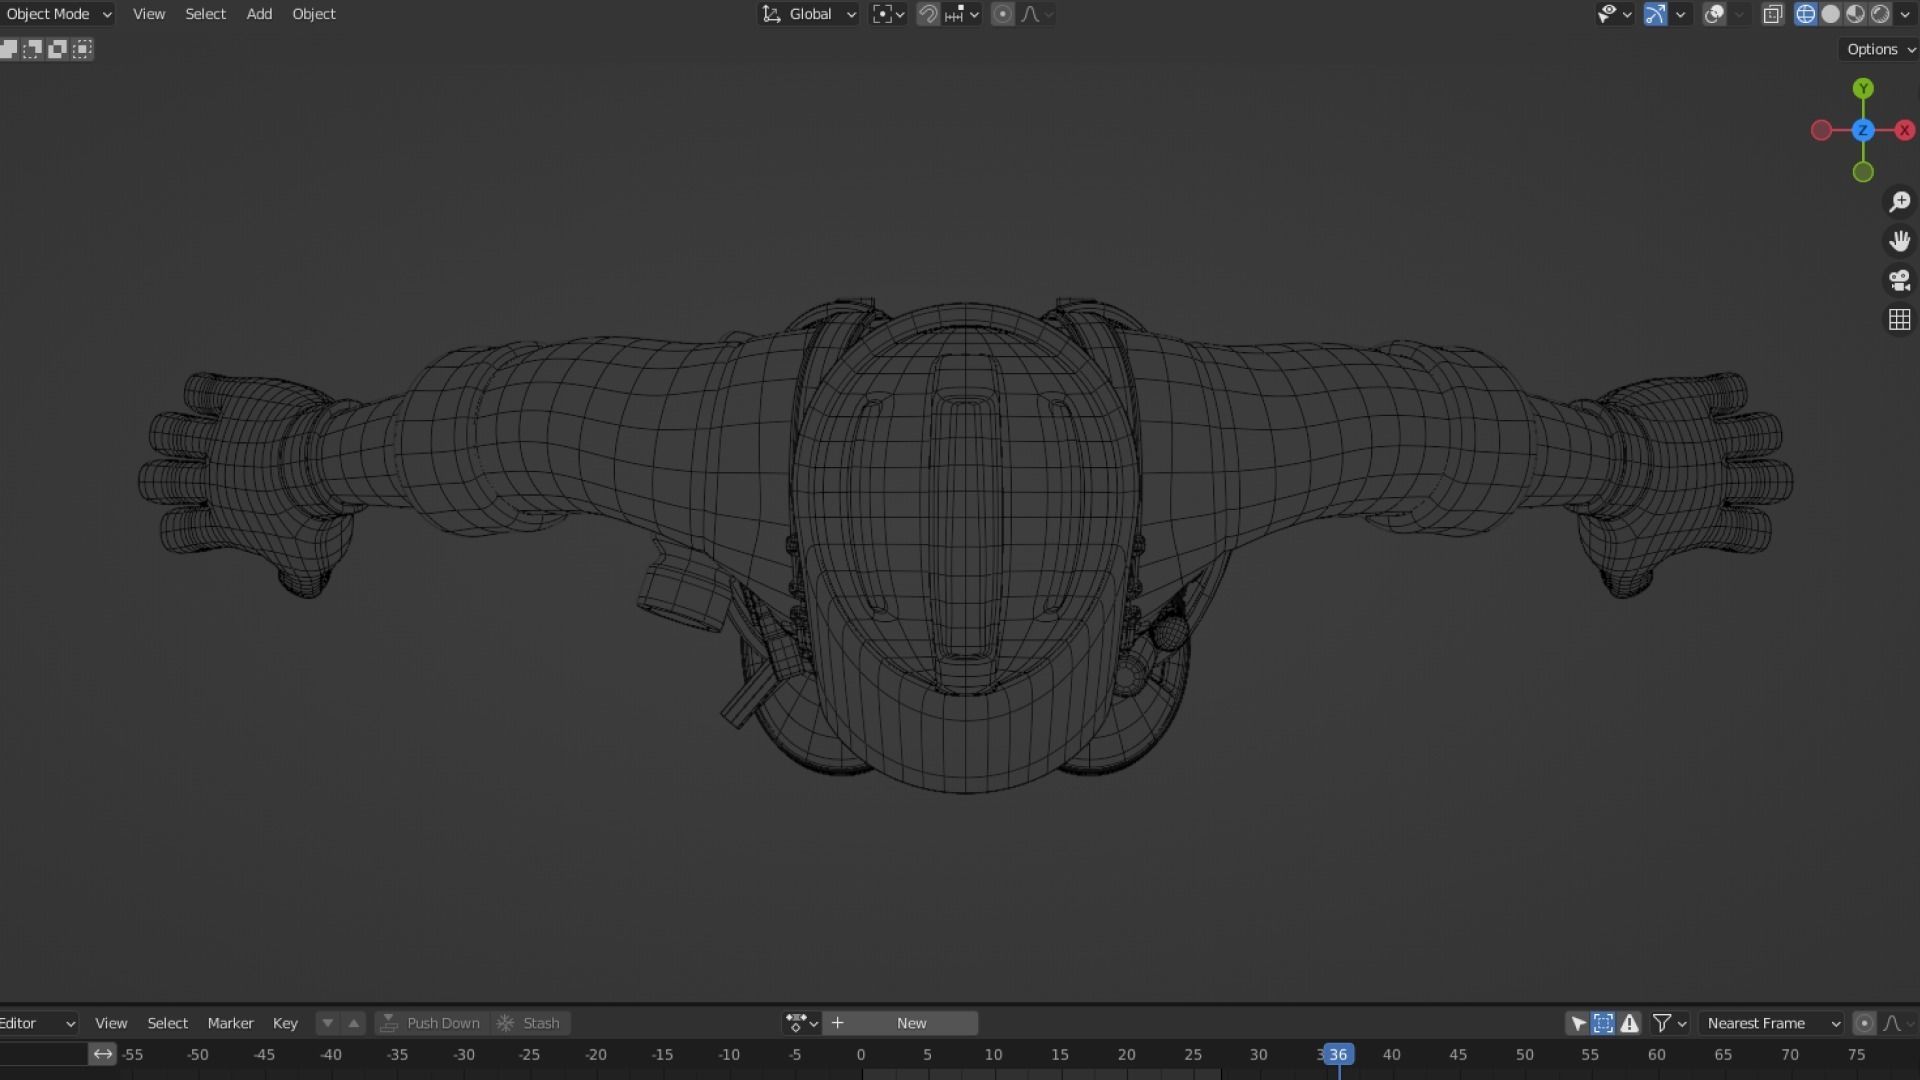Toggle only show selected arrow icon
The height and width of the screenshot is (1080, 1920).
1578,1023
